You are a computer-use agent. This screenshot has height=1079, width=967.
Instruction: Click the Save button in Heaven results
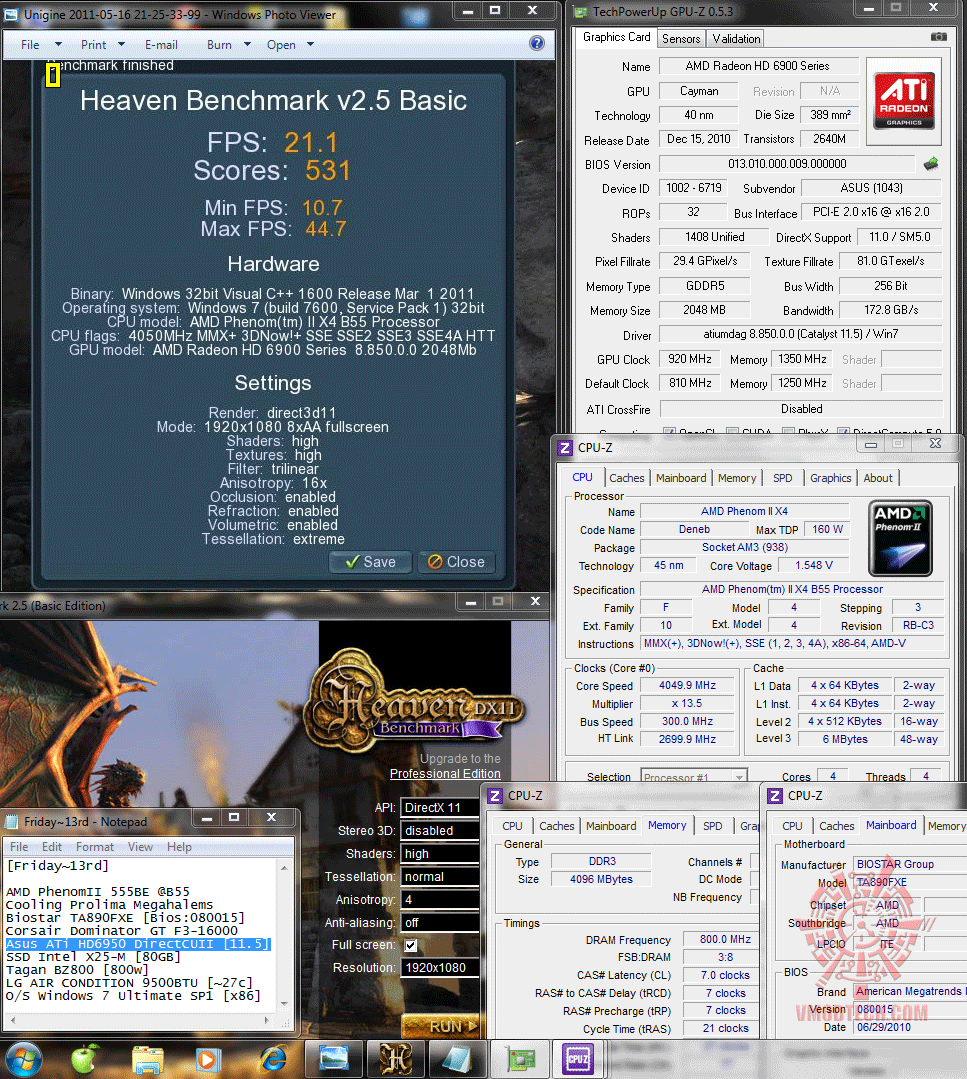point(370,562)
